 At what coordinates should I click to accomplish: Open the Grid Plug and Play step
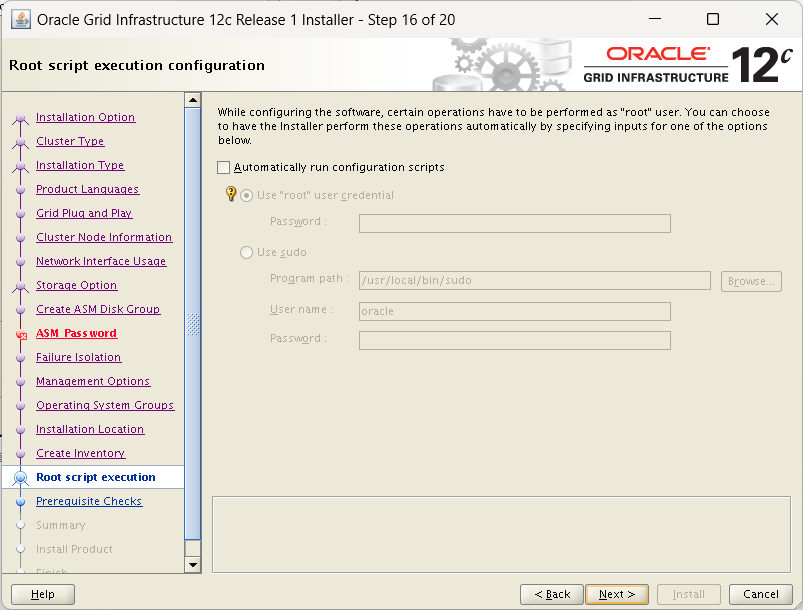tap(84, 213)
